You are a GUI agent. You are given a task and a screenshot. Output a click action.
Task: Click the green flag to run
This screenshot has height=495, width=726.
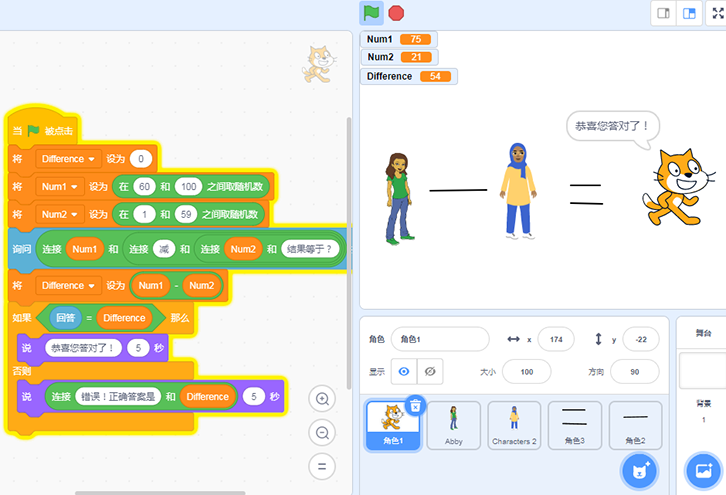point(372,13)
